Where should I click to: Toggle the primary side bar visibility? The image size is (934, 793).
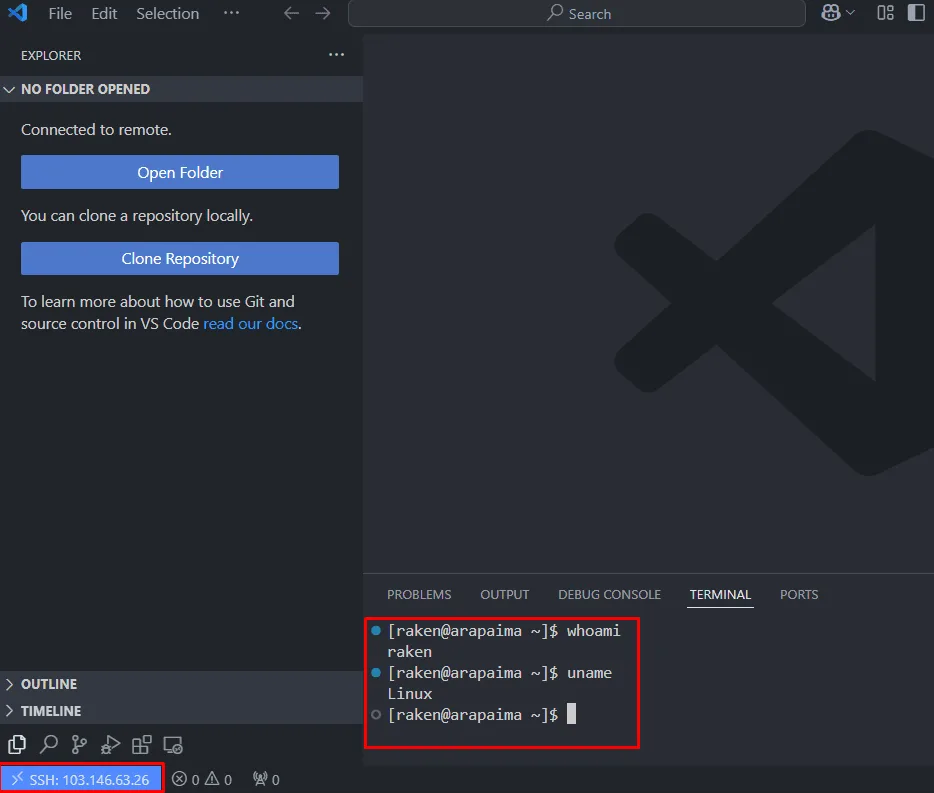(916, 13)
